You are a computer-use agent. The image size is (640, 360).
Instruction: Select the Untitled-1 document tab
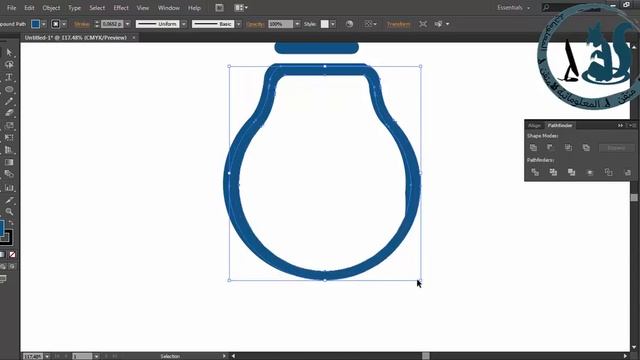tap(76, 38)
